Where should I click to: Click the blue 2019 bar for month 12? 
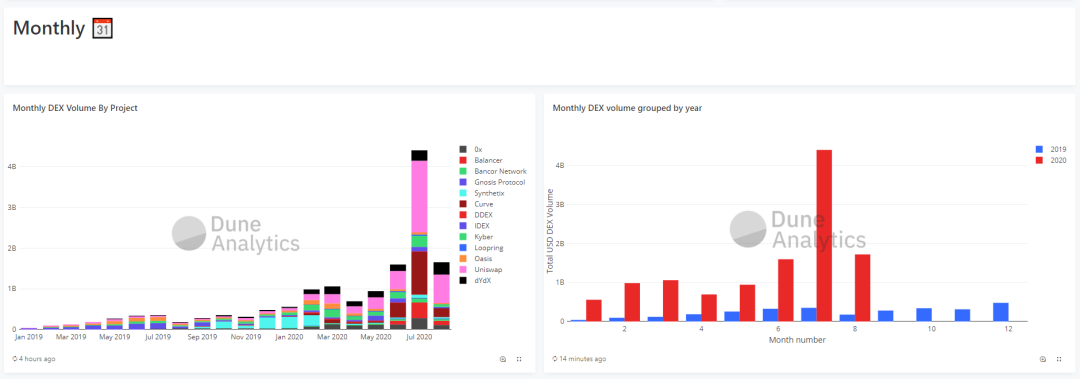pos(1000,312)
